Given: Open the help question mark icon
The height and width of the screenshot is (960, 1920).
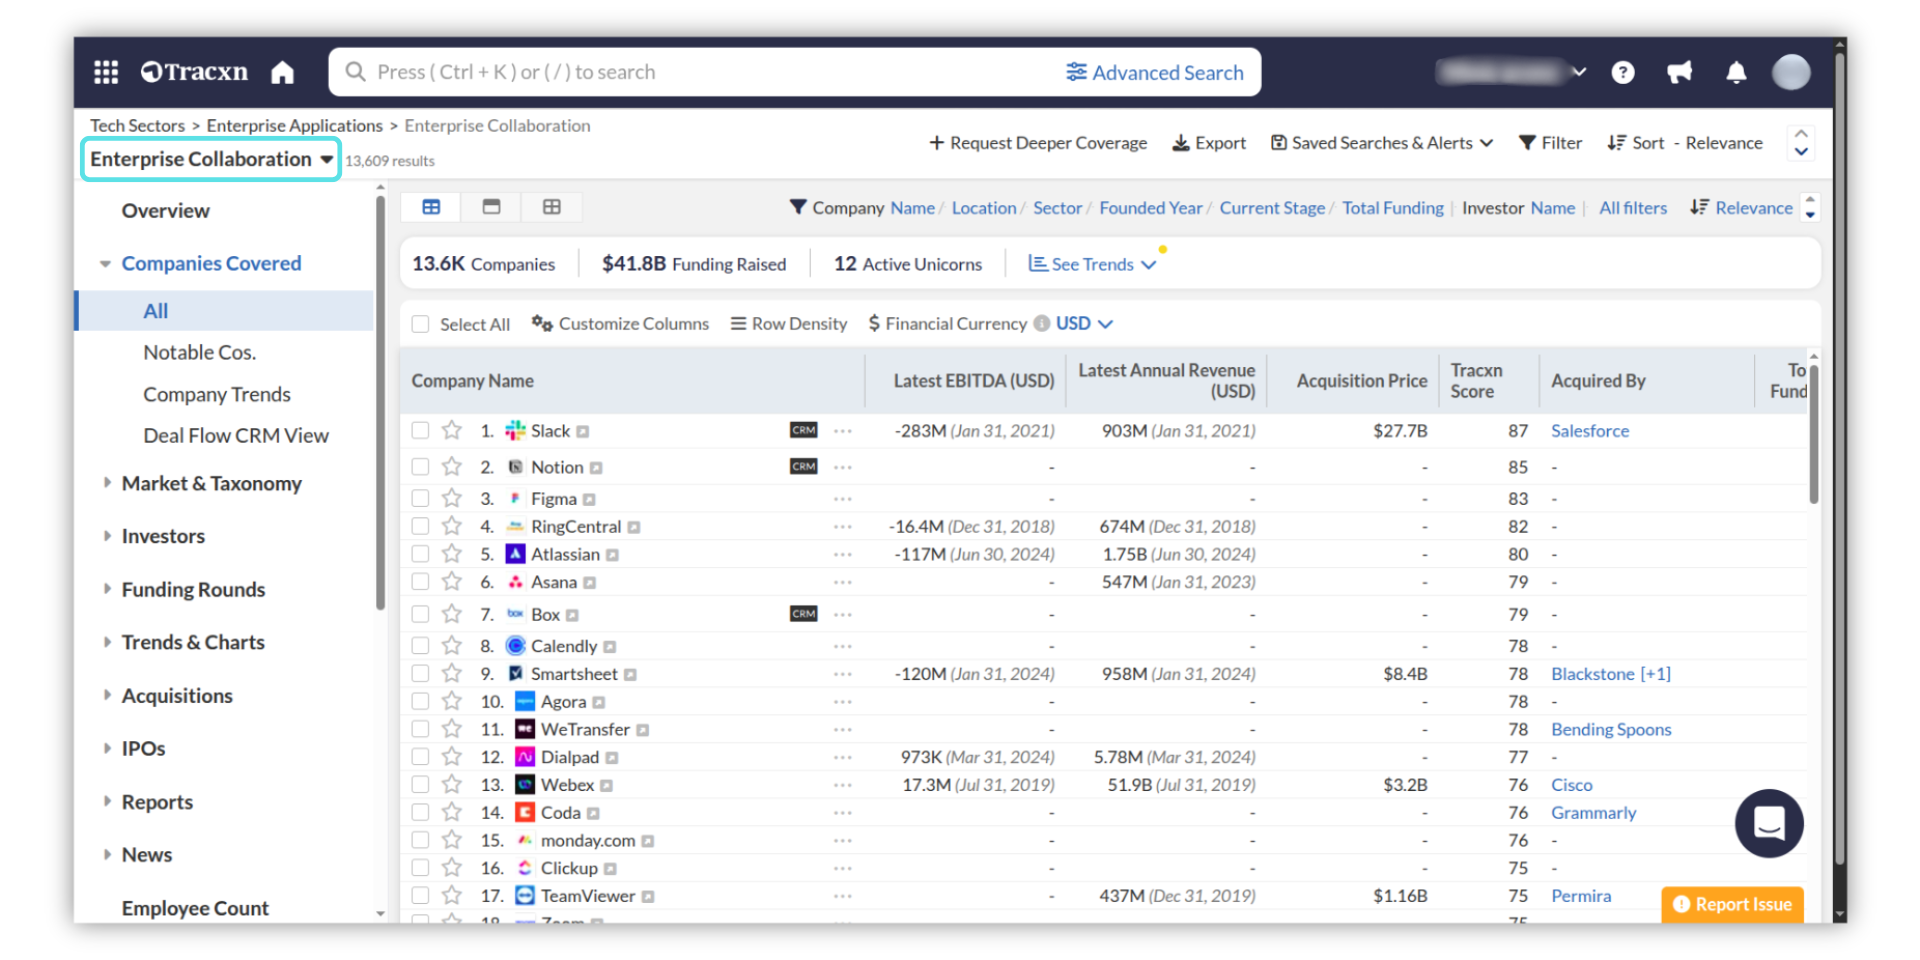Looking at the screenshot, I should coord(1623,72).
